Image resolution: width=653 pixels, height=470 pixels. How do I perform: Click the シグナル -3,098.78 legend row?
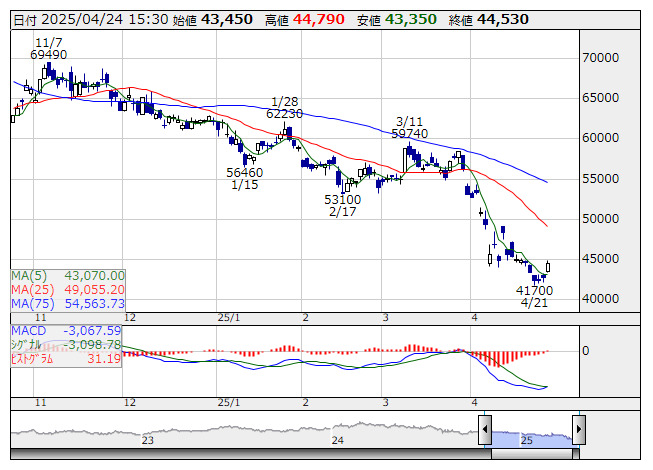pyautogui.click(x=66, y=345)
